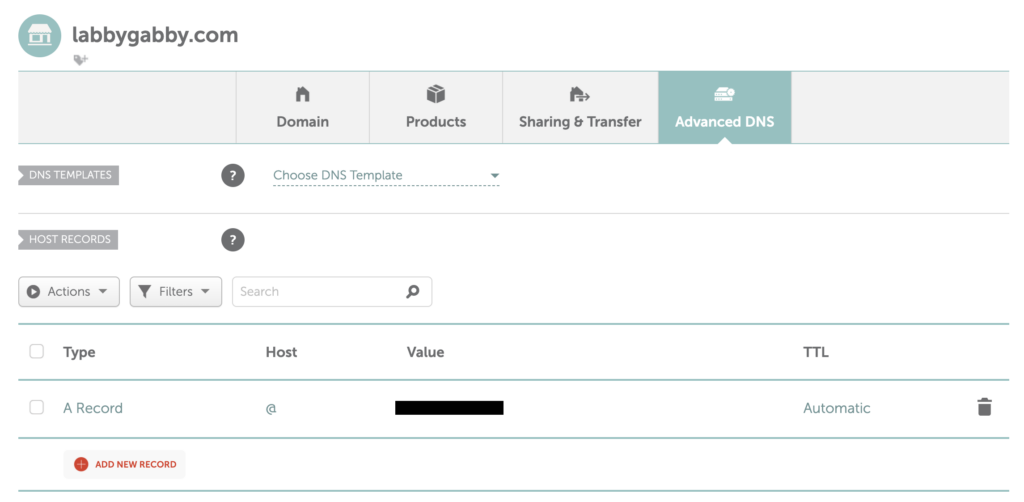Click the red plus icon of Add New Record
1024x502 pixels.
coord(81,464)
